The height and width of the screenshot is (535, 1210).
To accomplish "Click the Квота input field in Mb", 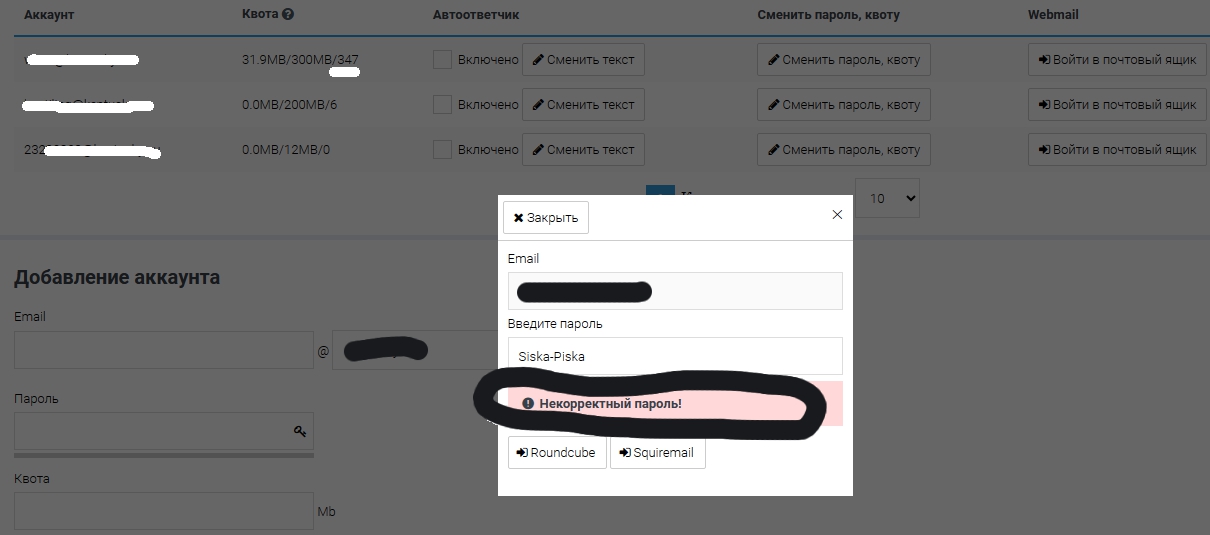I will [x=164, y=511].
